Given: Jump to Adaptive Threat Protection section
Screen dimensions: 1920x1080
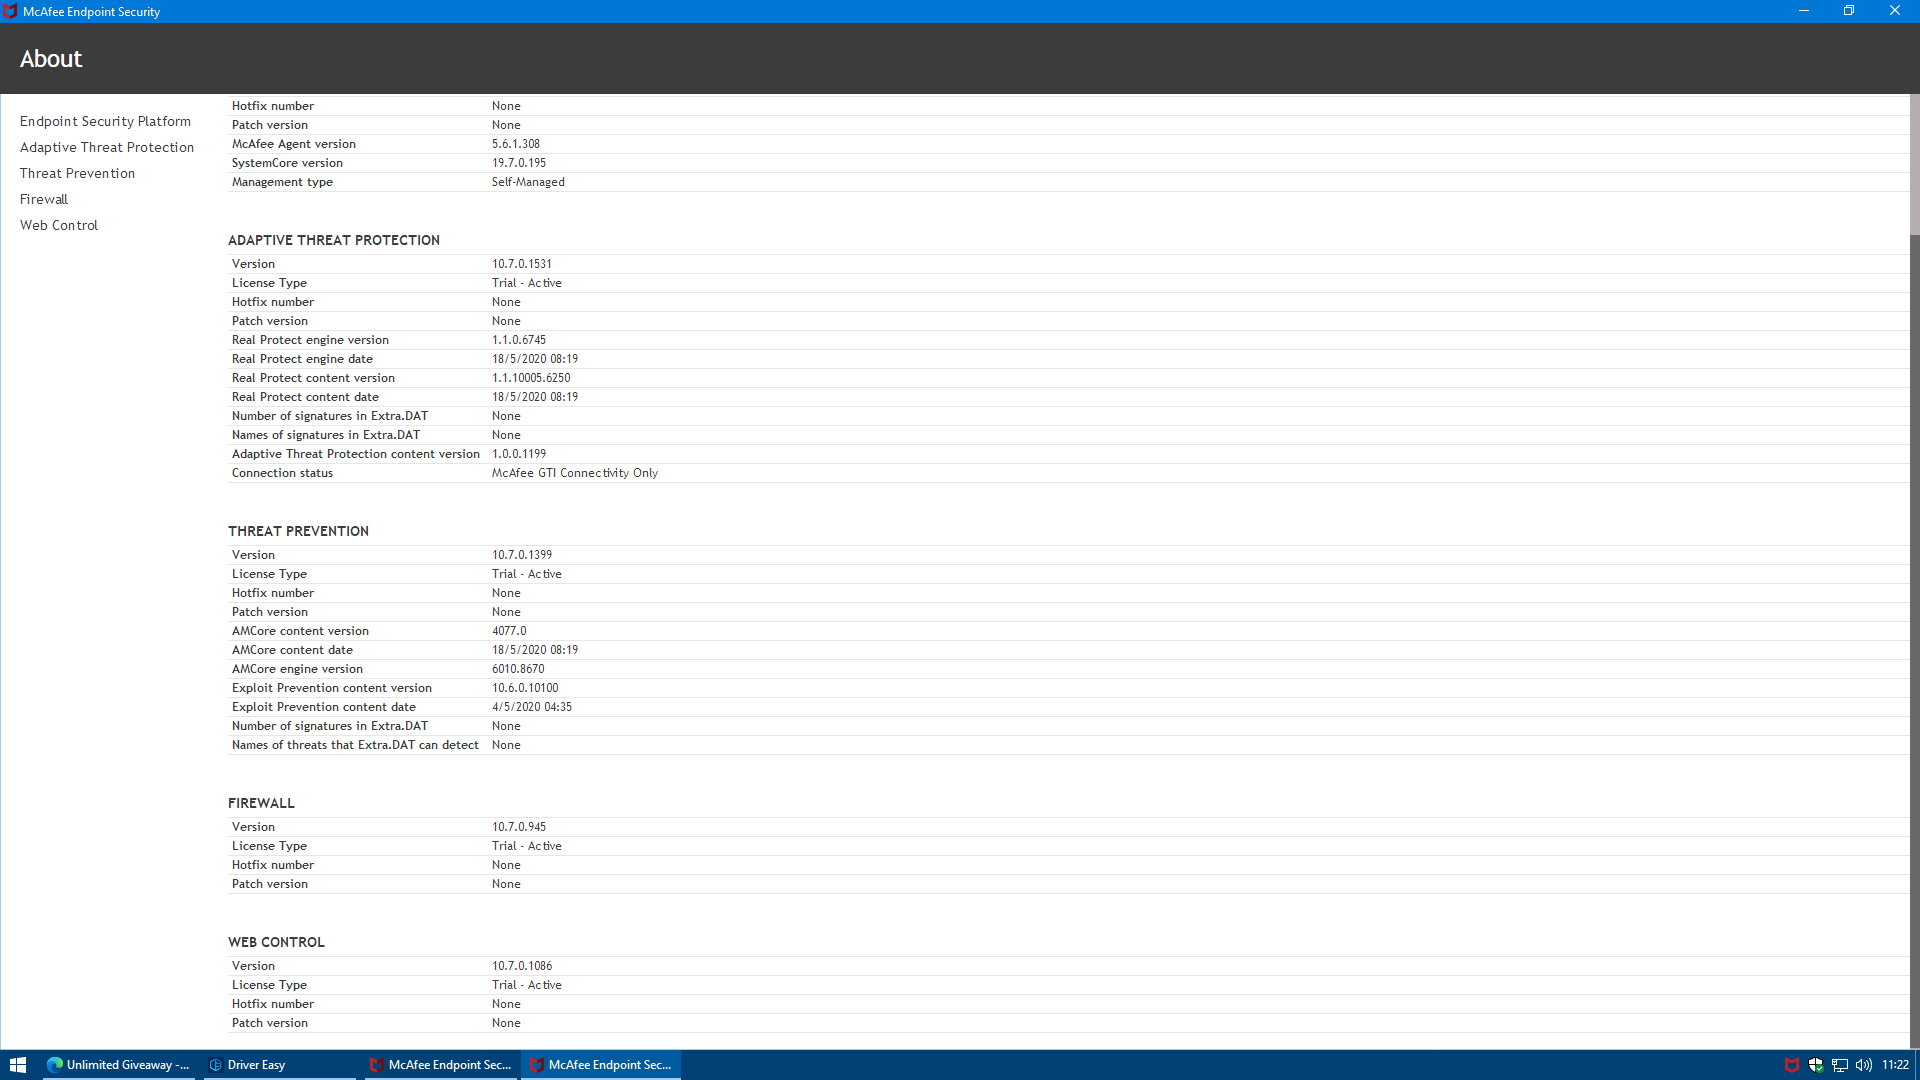Looking at the screenshot, I should click(x=107, y=147).
